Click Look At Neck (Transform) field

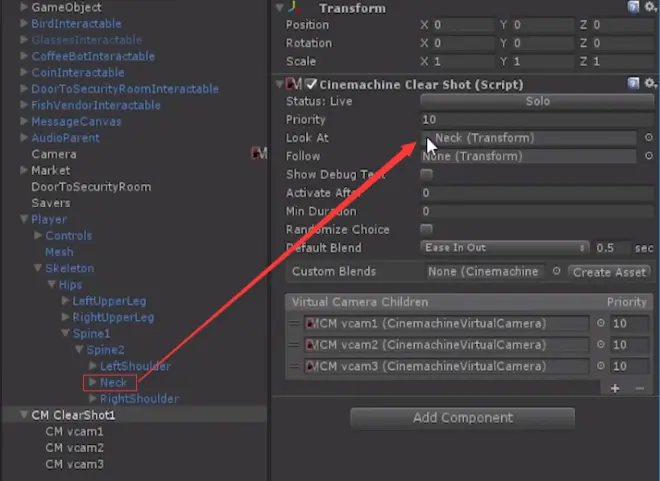(x=529, y=138)
